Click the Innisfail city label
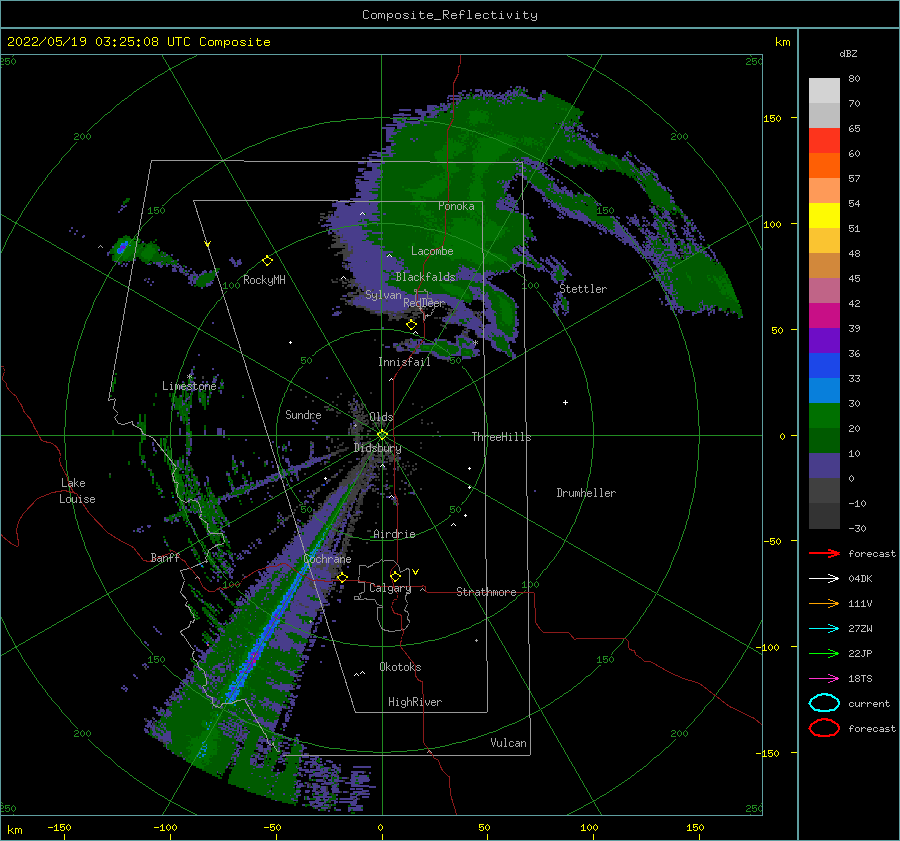Viewport: 900px width, 841px height. pos(404,362)
